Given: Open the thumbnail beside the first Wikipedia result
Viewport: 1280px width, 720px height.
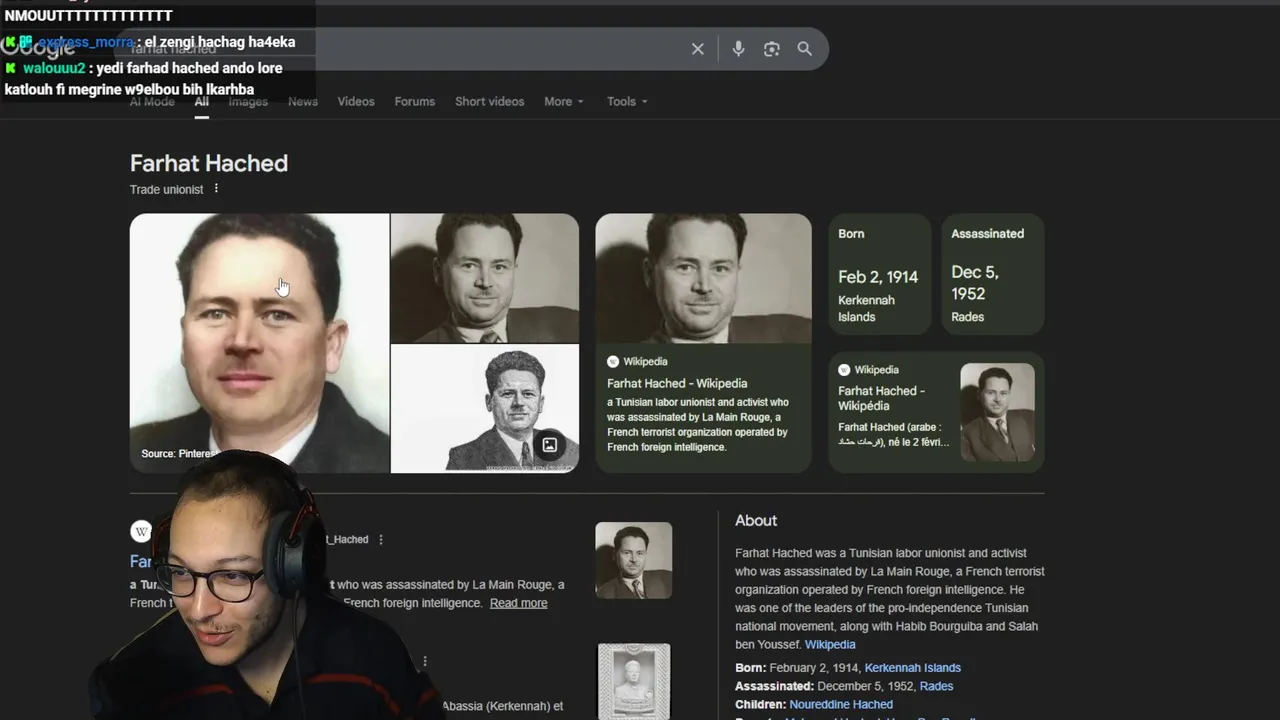Looking at the screenshot, I should click(634, 560).
